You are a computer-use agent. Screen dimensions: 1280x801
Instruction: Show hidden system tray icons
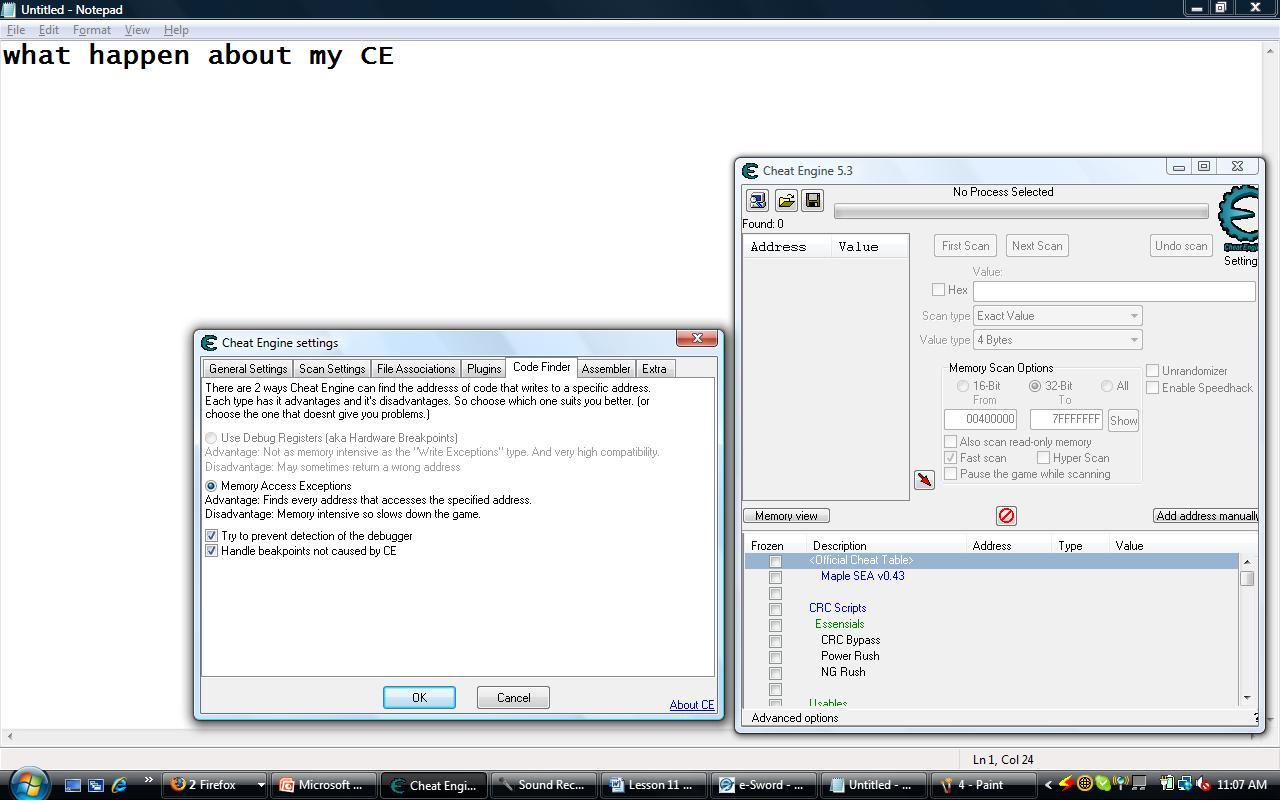pyautogui.click(x=1048, y=785)
